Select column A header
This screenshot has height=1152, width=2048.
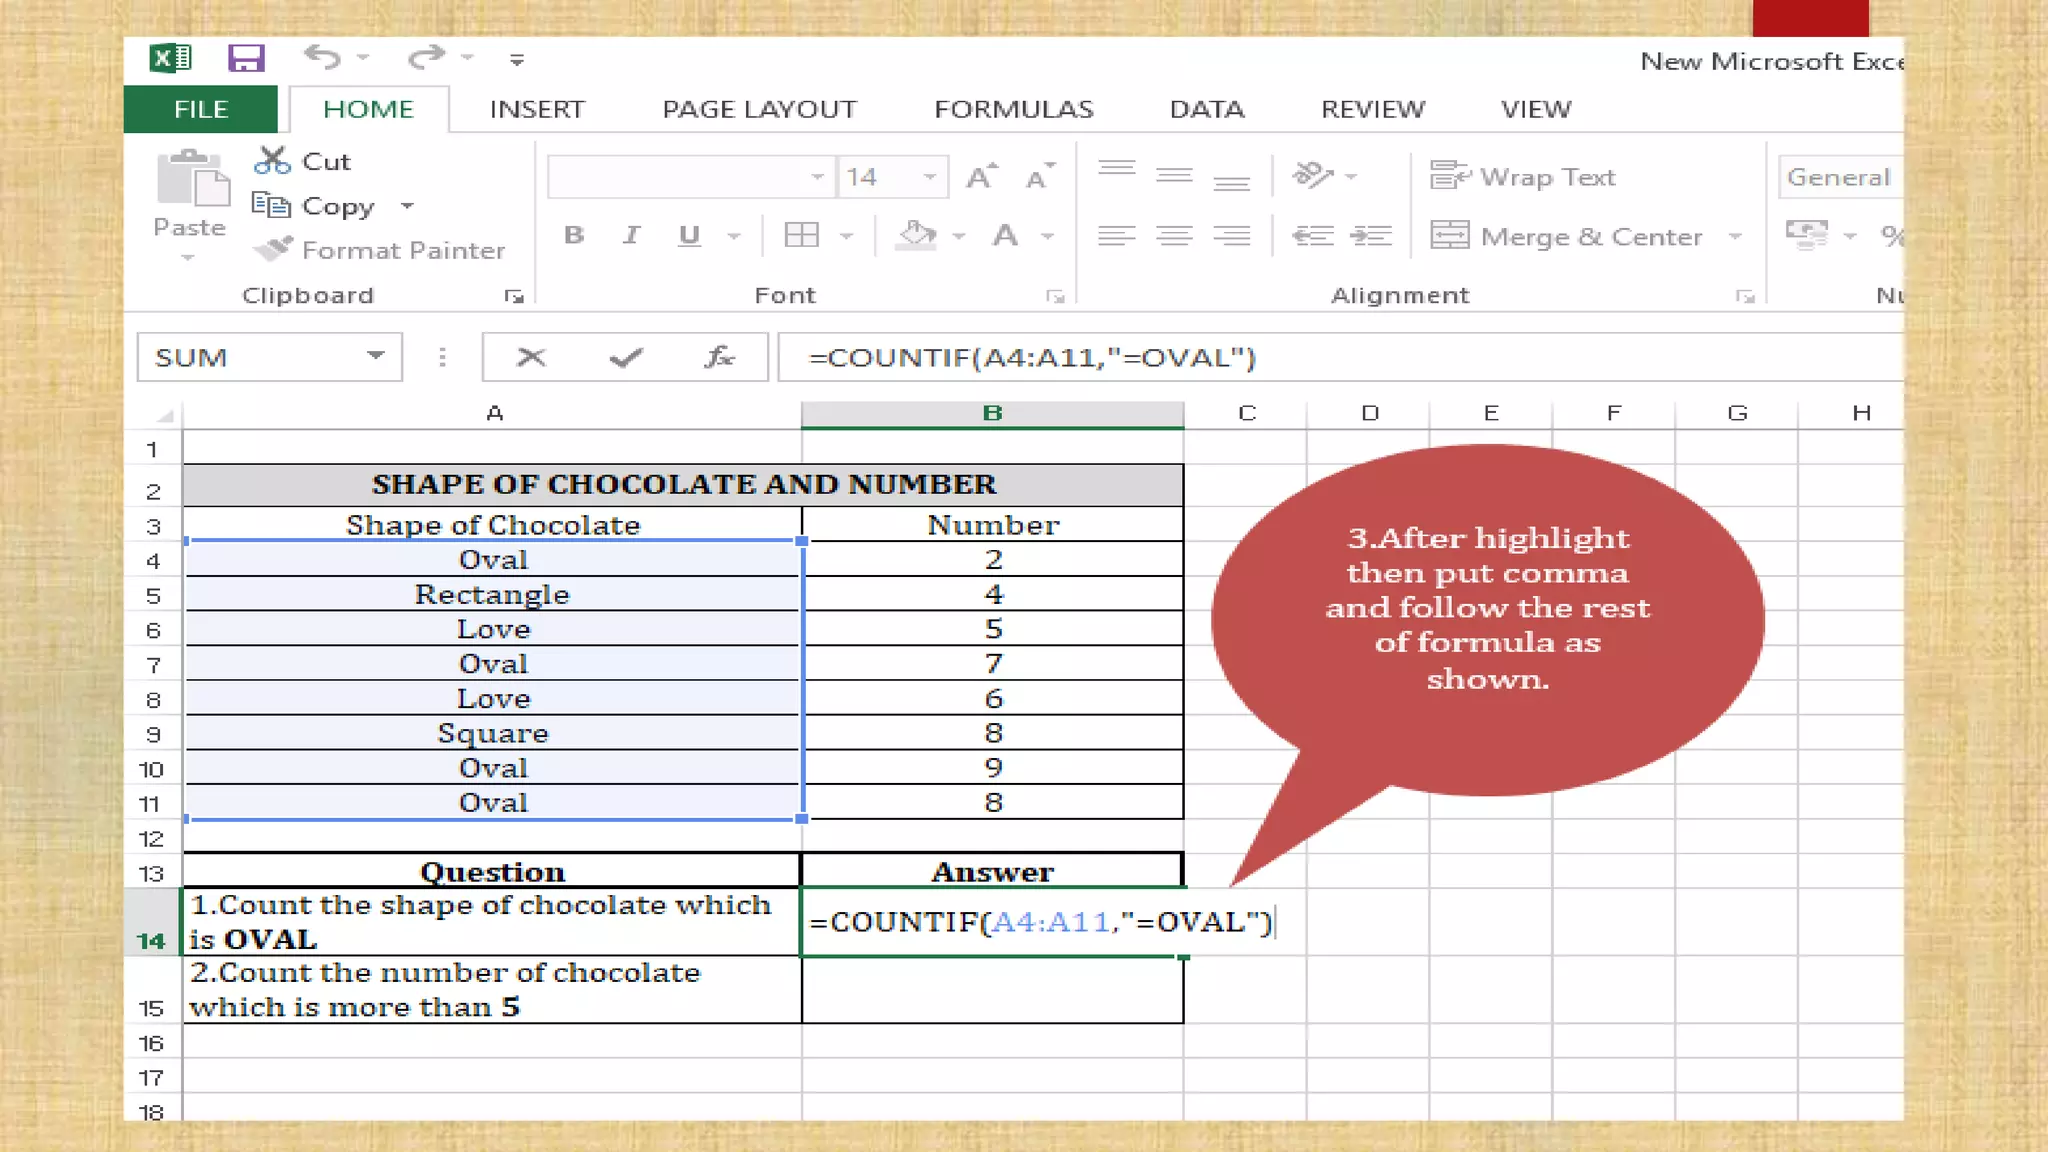pos(493,414)
